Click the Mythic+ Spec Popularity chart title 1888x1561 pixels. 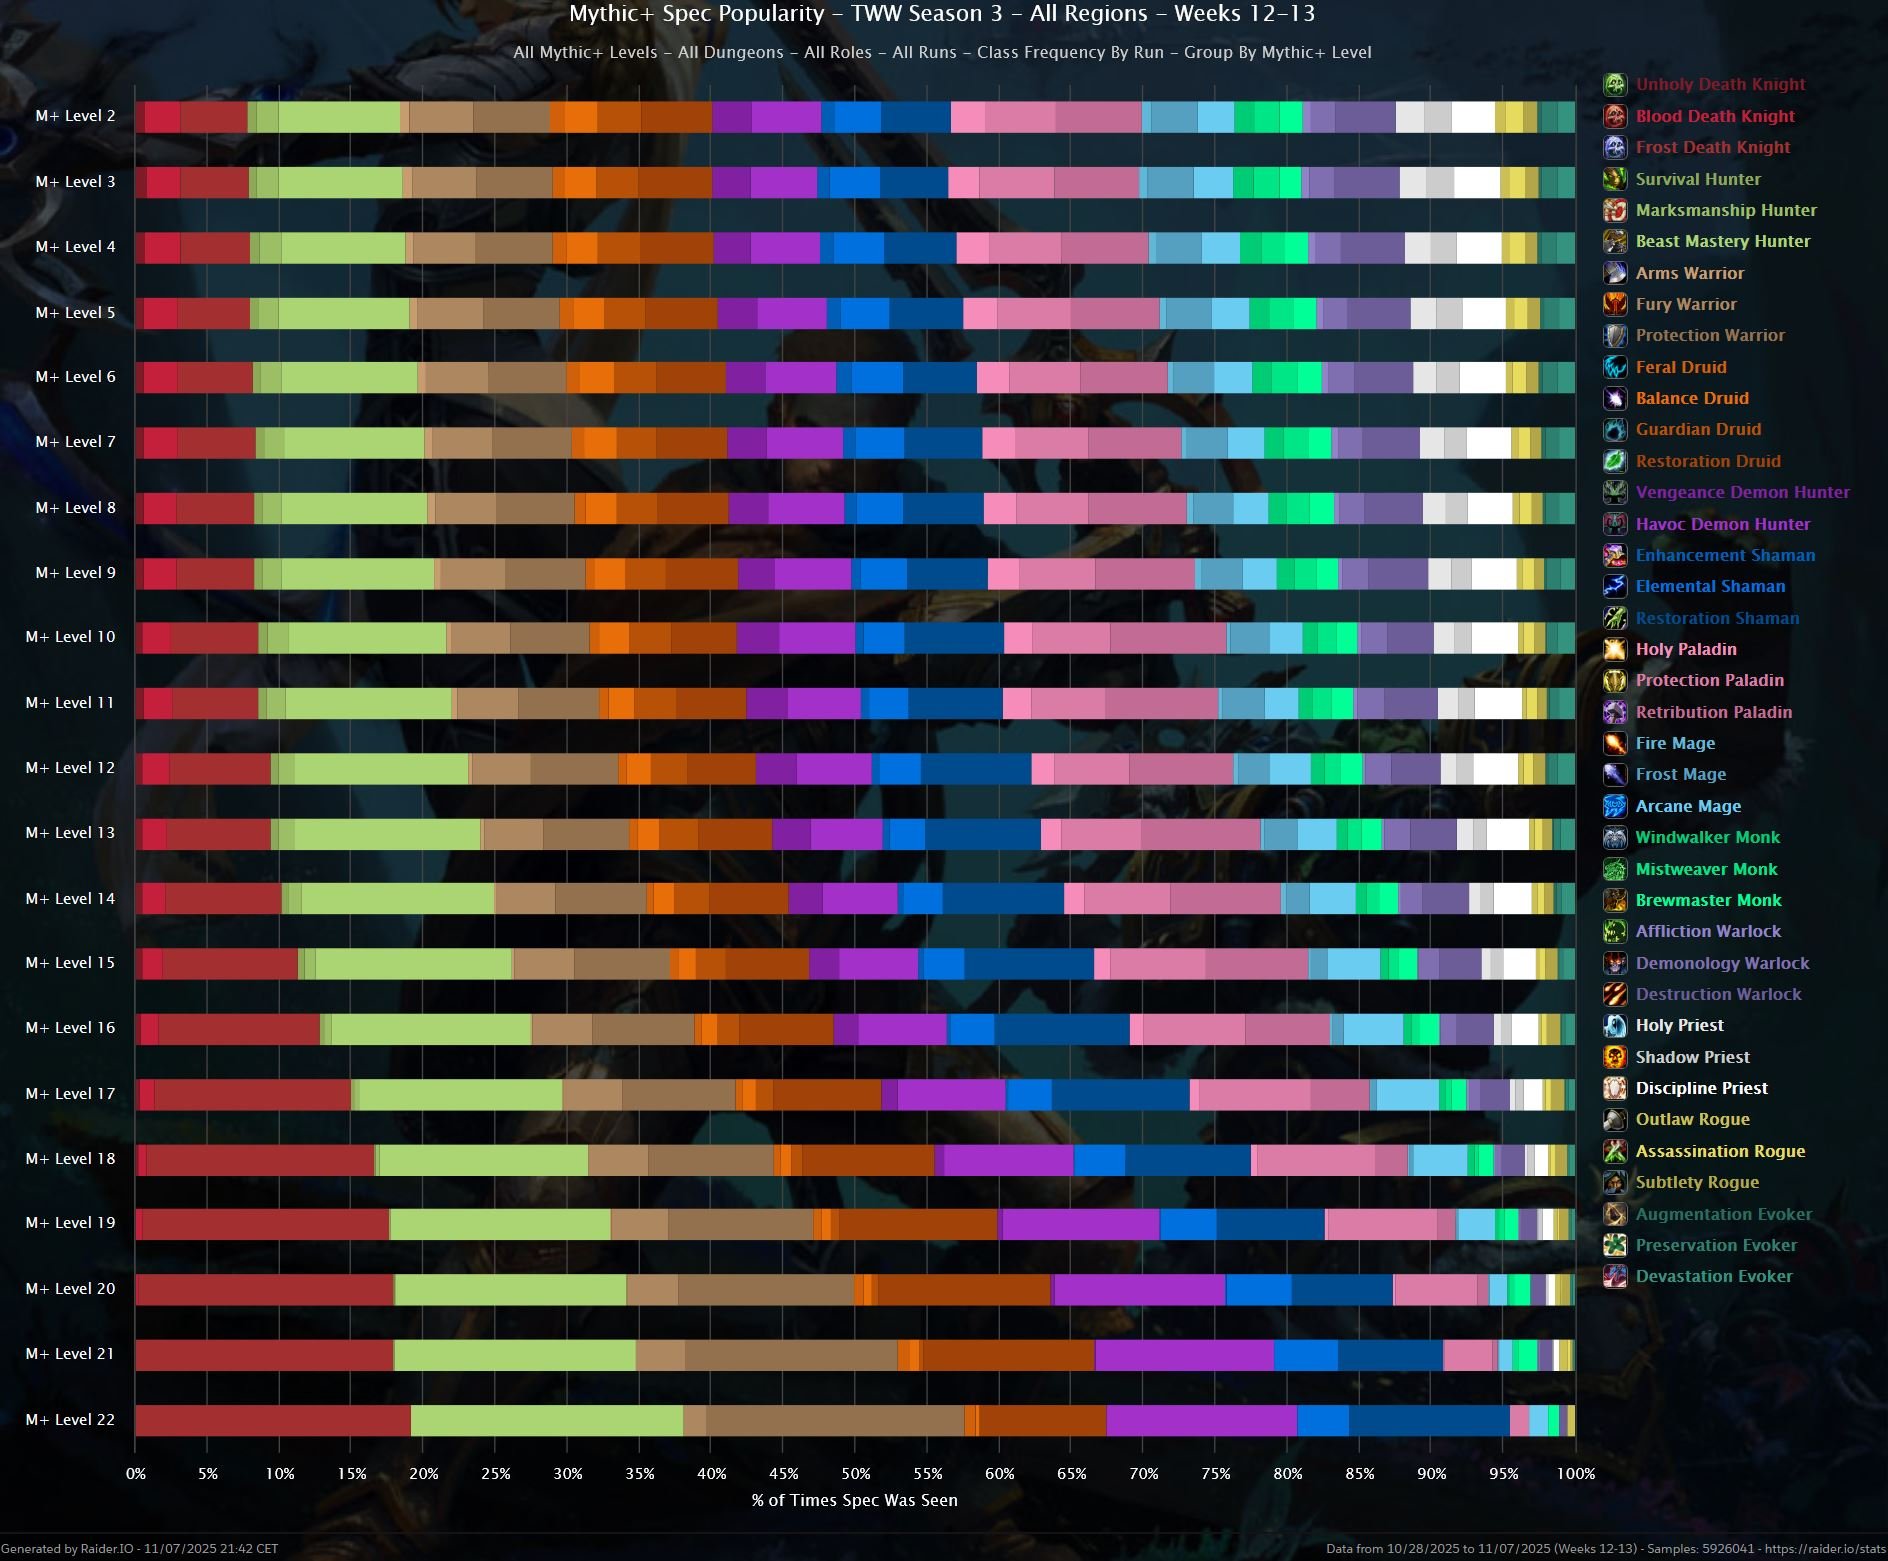[941, 14]
